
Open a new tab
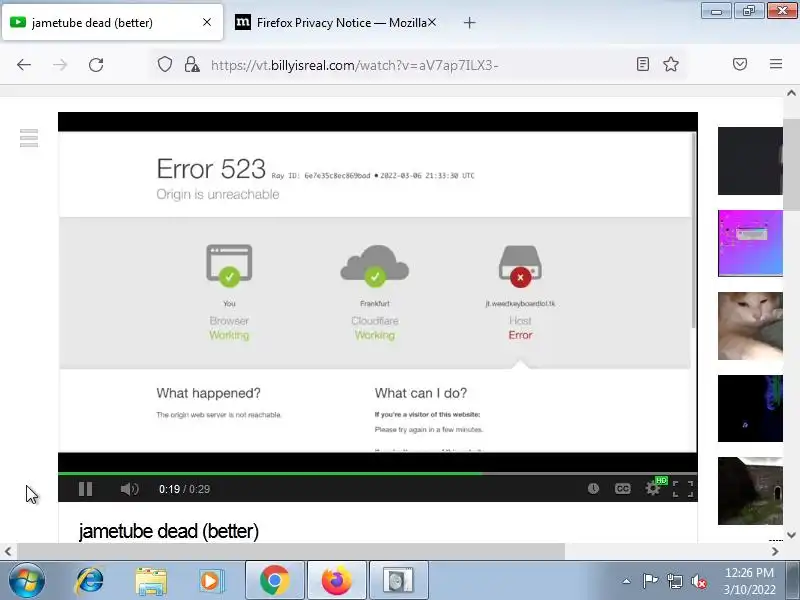(469, 23)
